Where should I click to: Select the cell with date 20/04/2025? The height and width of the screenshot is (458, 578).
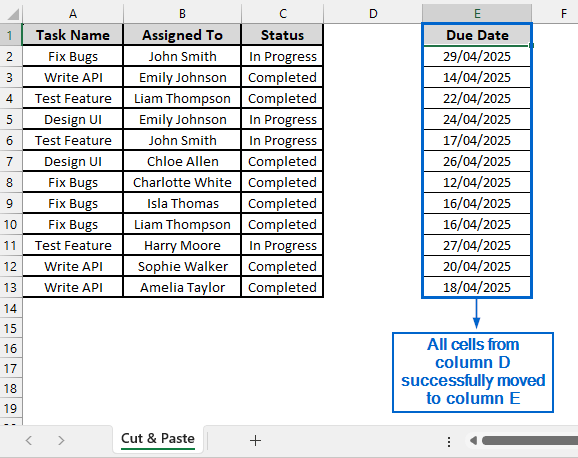pyautogui.click(x=477, y=266)
